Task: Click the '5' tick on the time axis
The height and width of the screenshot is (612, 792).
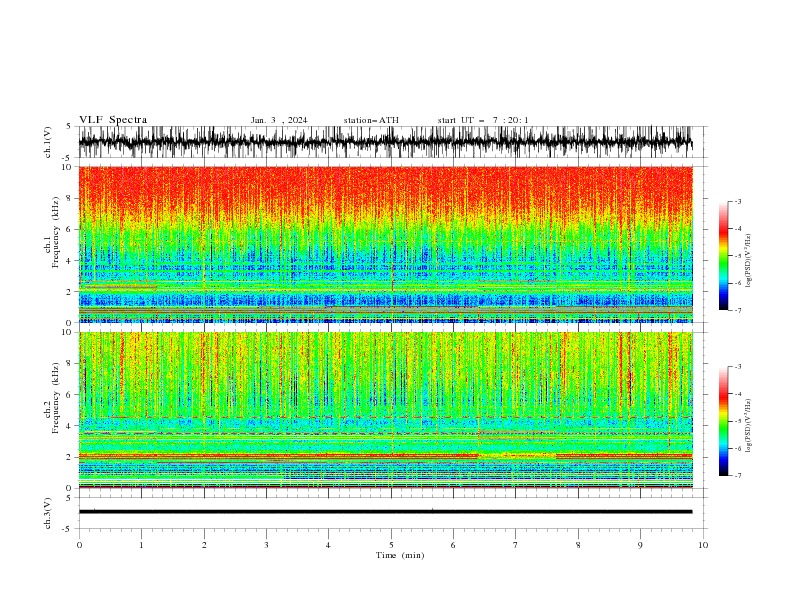Action: pos(391,545)
